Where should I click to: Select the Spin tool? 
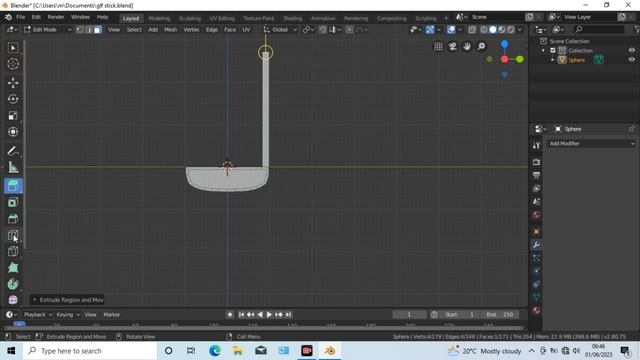click(13, 284)
